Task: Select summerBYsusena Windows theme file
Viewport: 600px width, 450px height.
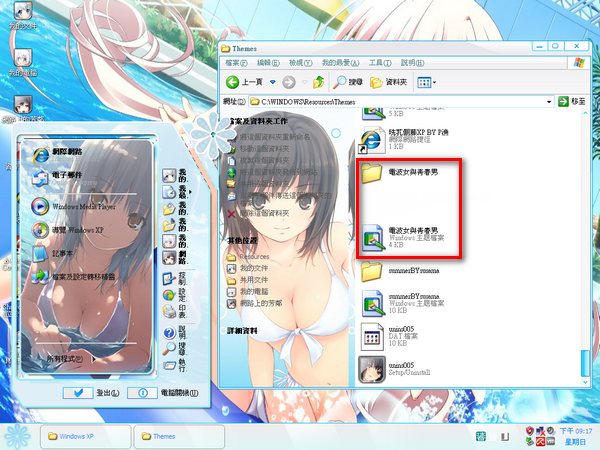Action: pos(403,303)
